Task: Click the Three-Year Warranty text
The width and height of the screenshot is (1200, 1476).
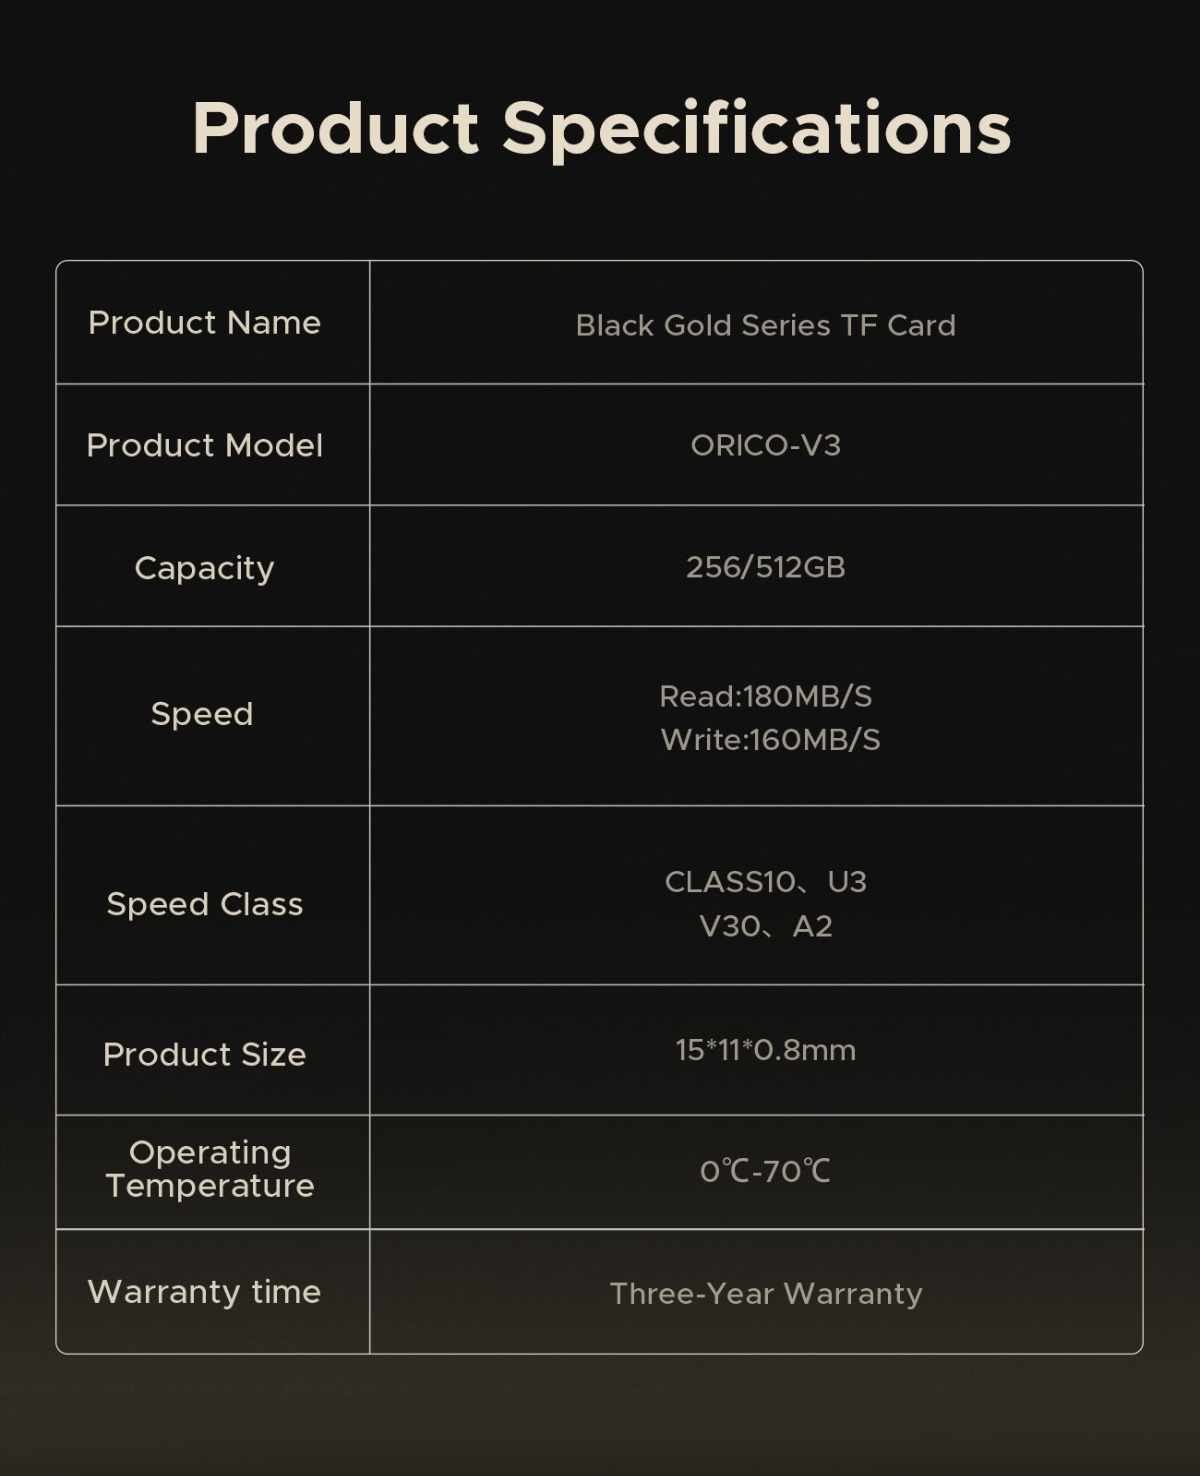Action: pyautogui.click(x=765, y=1294)
